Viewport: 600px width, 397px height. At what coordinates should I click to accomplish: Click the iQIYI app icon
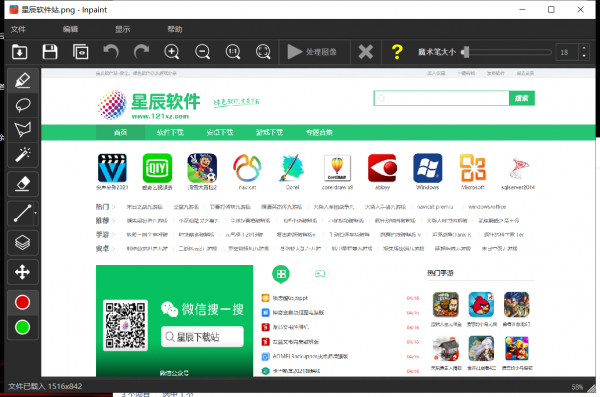coord(157,168)
